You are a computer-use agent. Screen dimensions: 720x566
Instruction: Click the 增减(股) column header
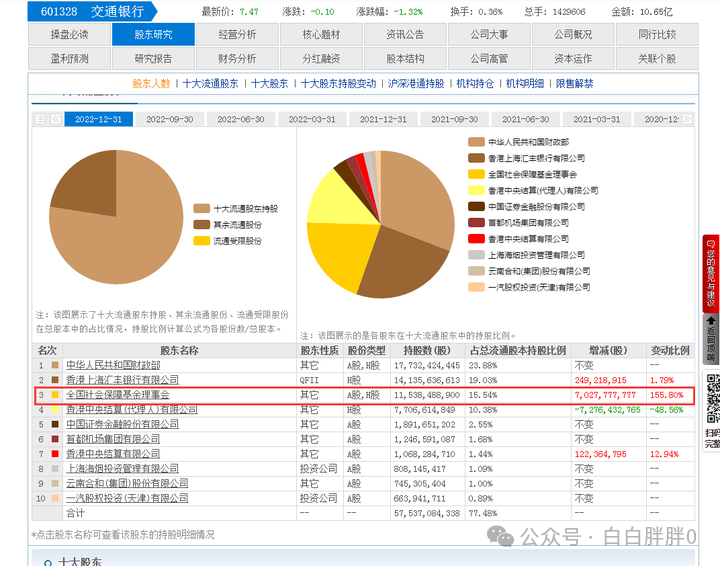(x=608, y=351)
